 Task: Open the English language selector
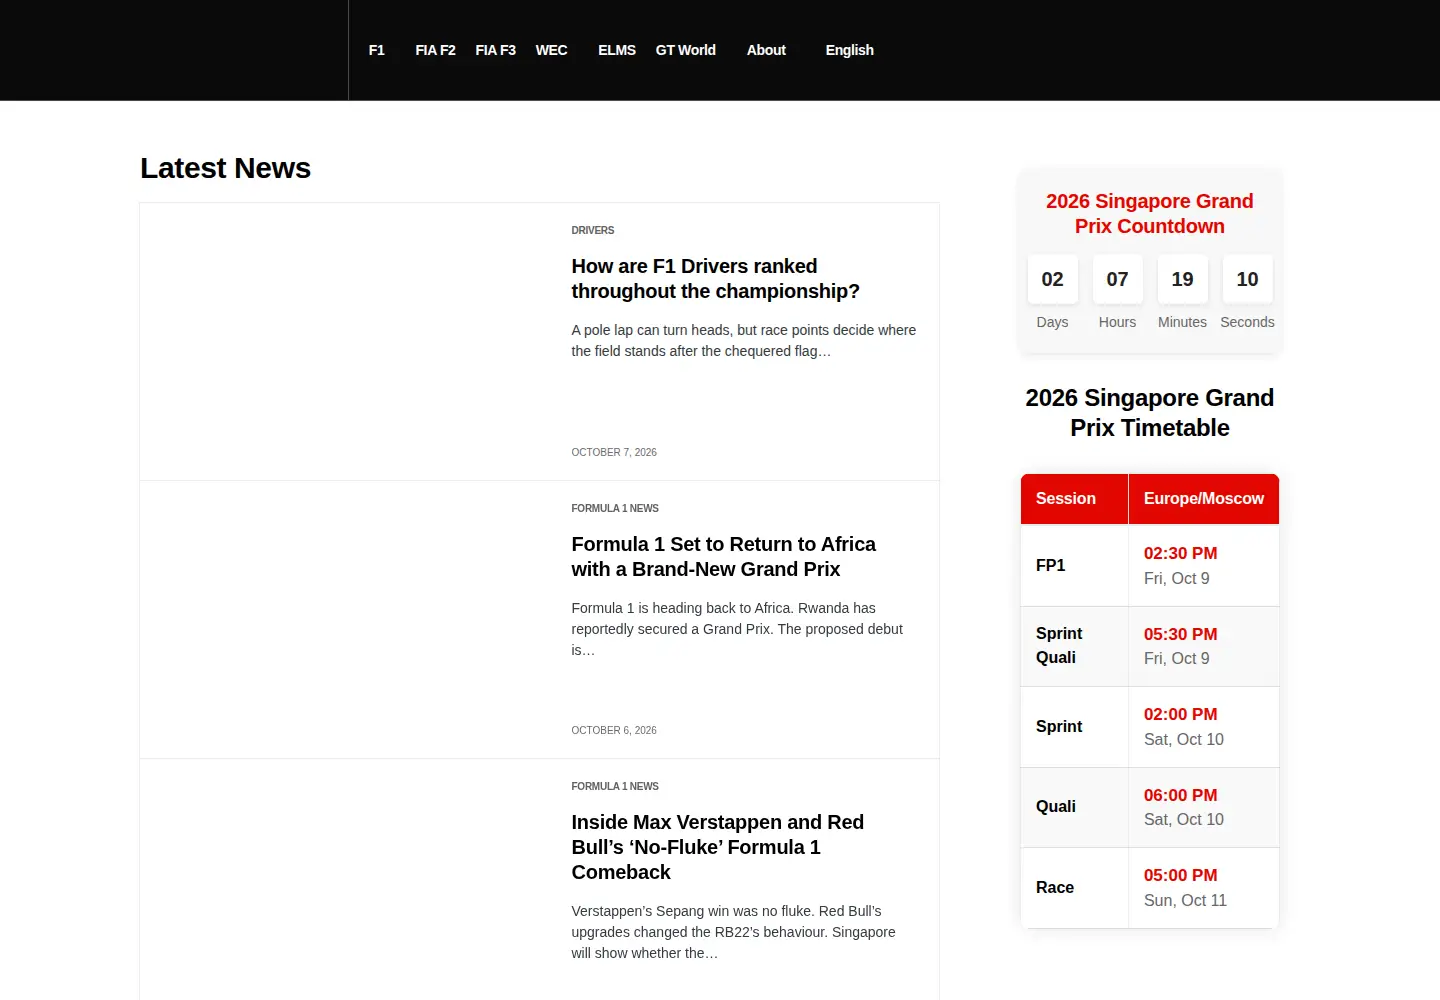click(x=849, y=50)
